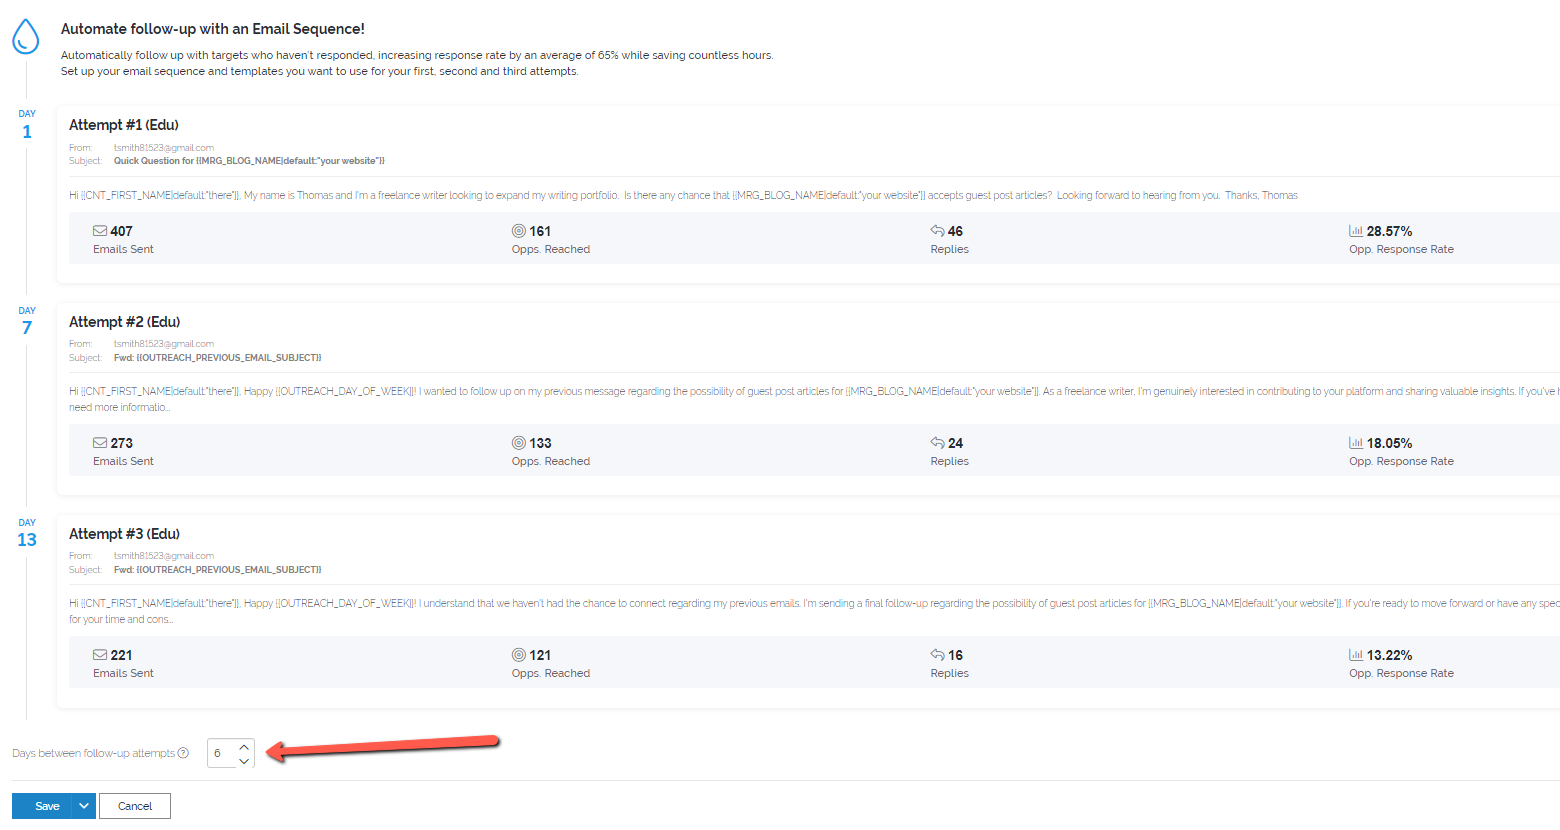
Task: Open Attempt #3 (Edu) template
Action: pyautogui.click(x=125, y=534)
